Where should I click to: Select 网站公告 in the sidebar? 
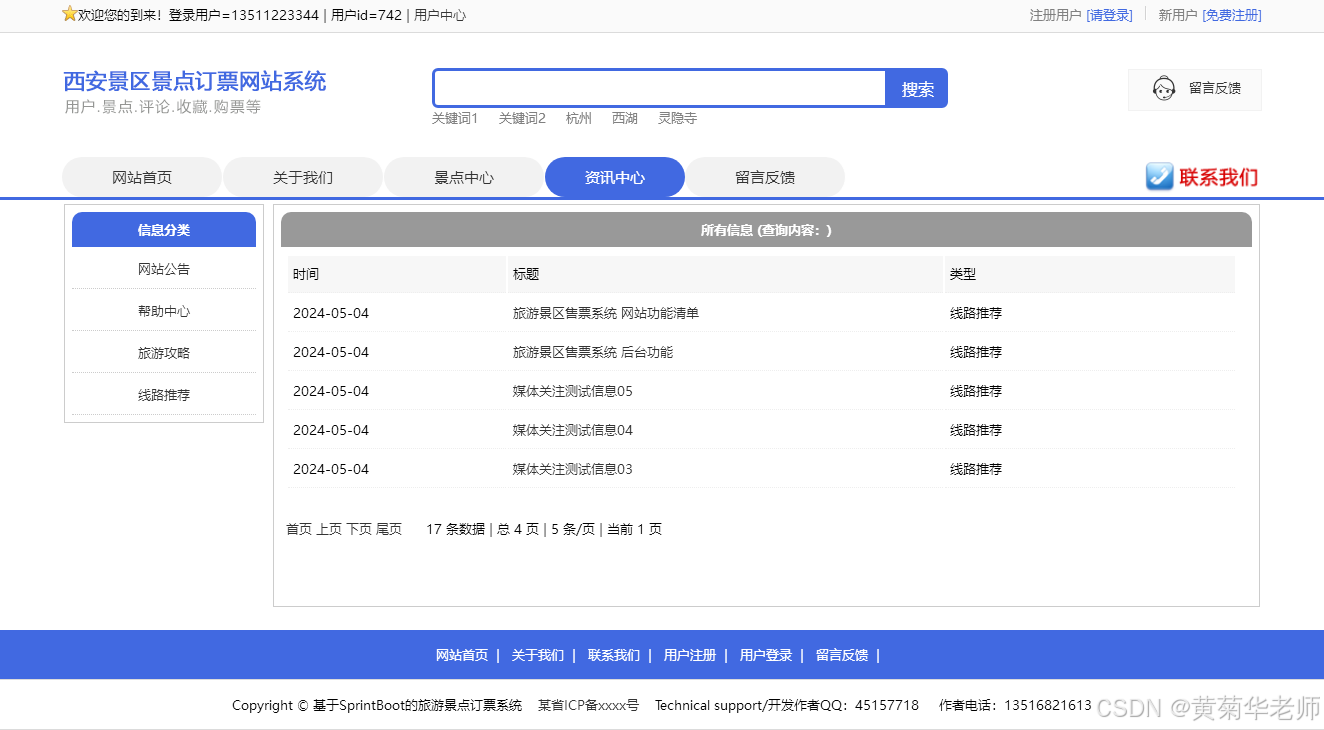163,269
